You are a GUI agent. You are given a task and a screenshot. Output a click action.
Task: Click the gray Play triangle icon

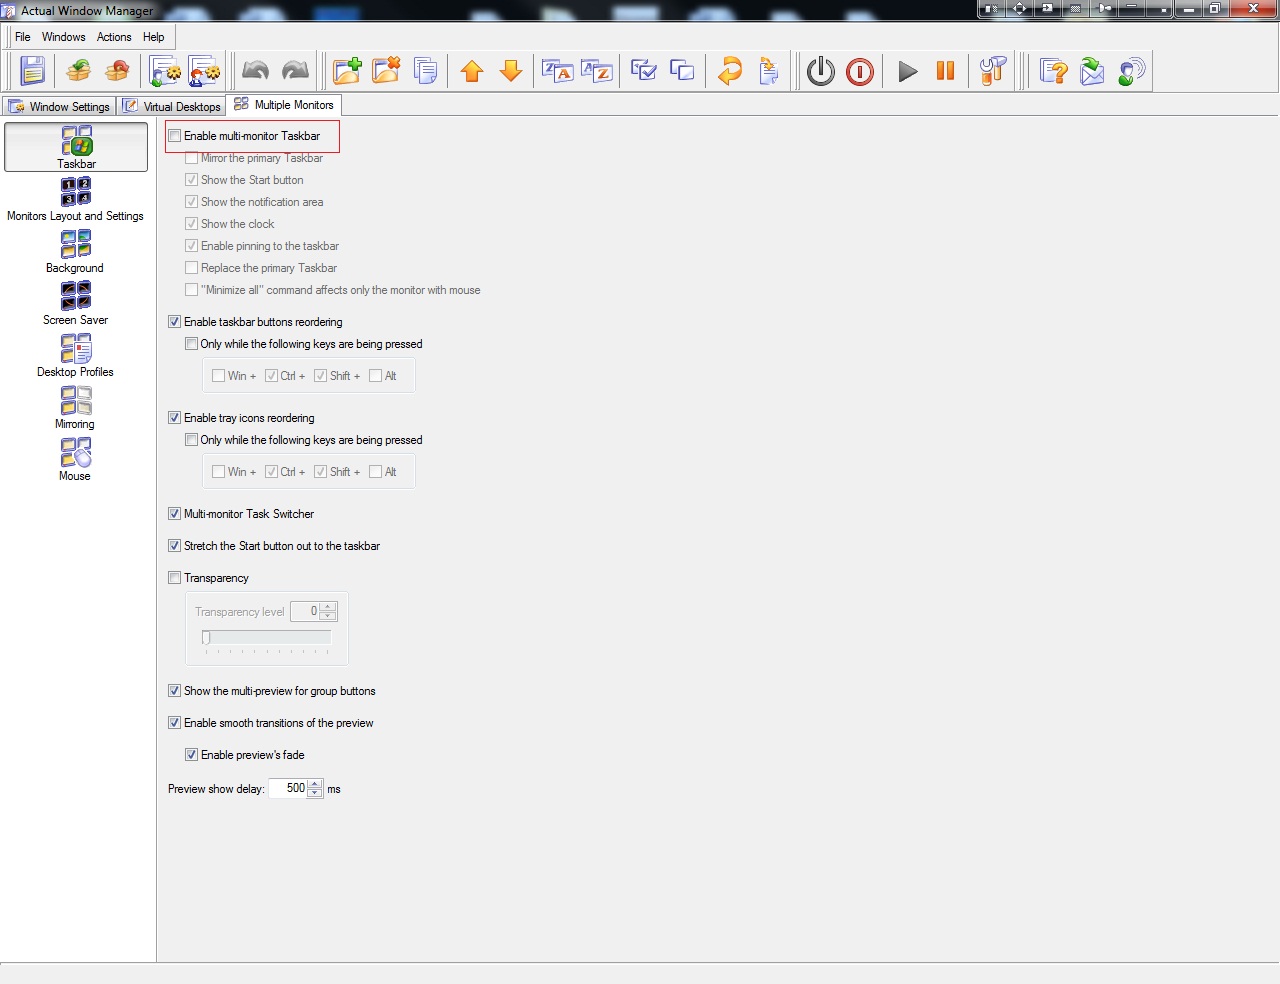click(908, 72)
